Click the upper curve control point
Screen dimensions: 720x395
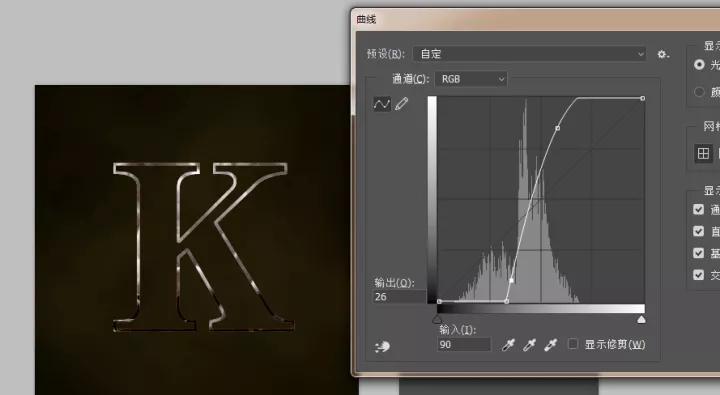(557, 128)
